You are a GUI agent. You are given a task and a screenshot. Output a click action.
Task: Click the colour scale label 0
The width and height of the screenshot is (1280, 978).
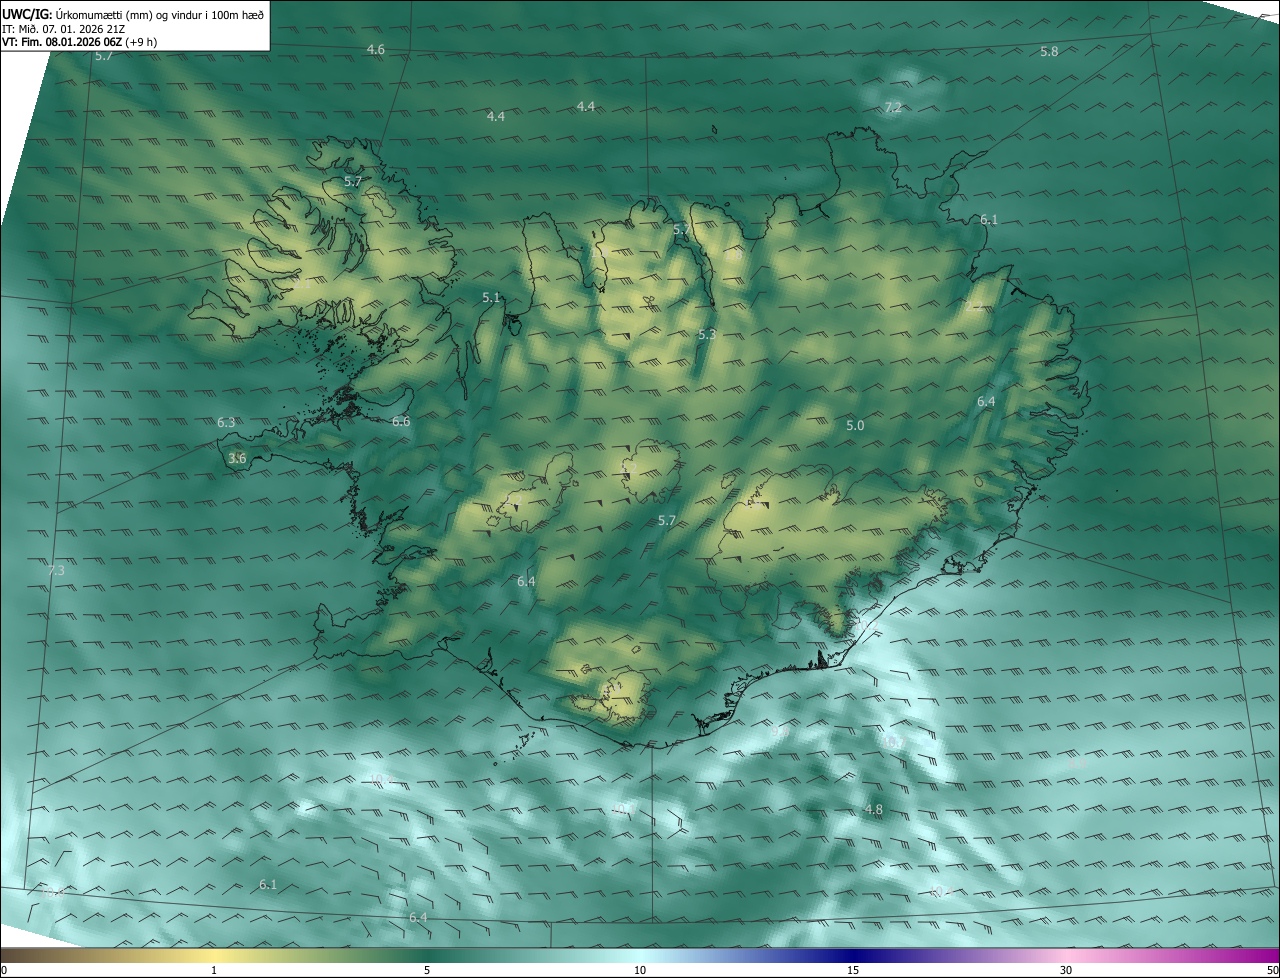(x=4, y=970)
